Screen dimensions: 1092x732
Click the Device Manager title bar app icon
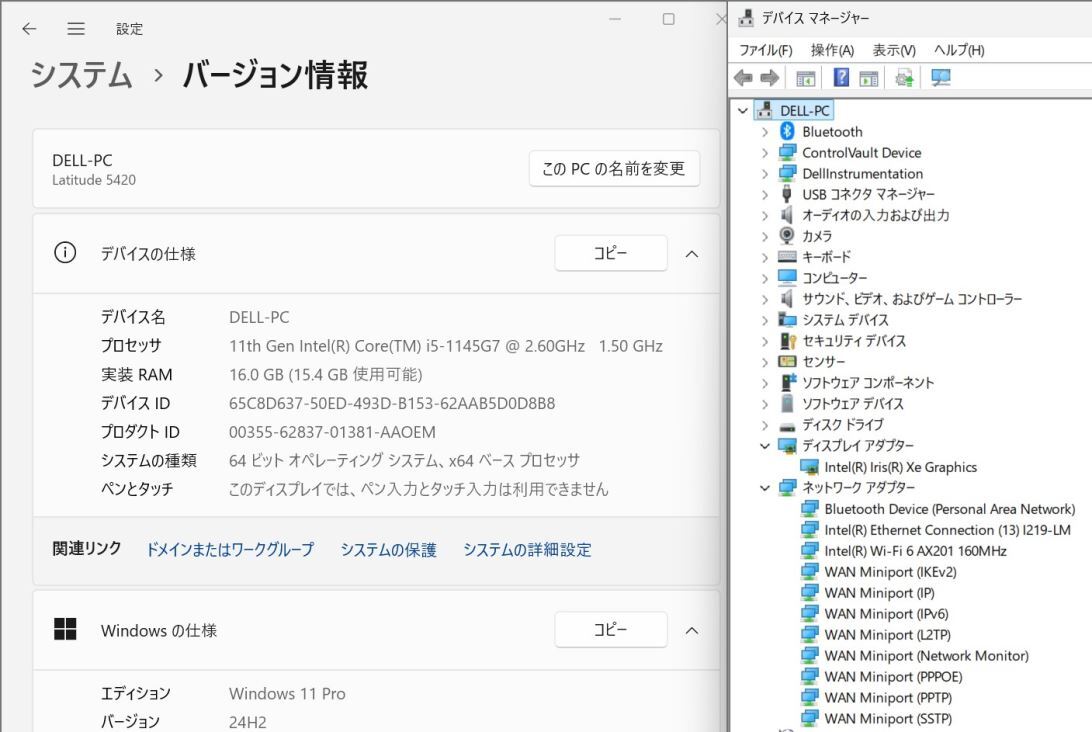[746, 18]
